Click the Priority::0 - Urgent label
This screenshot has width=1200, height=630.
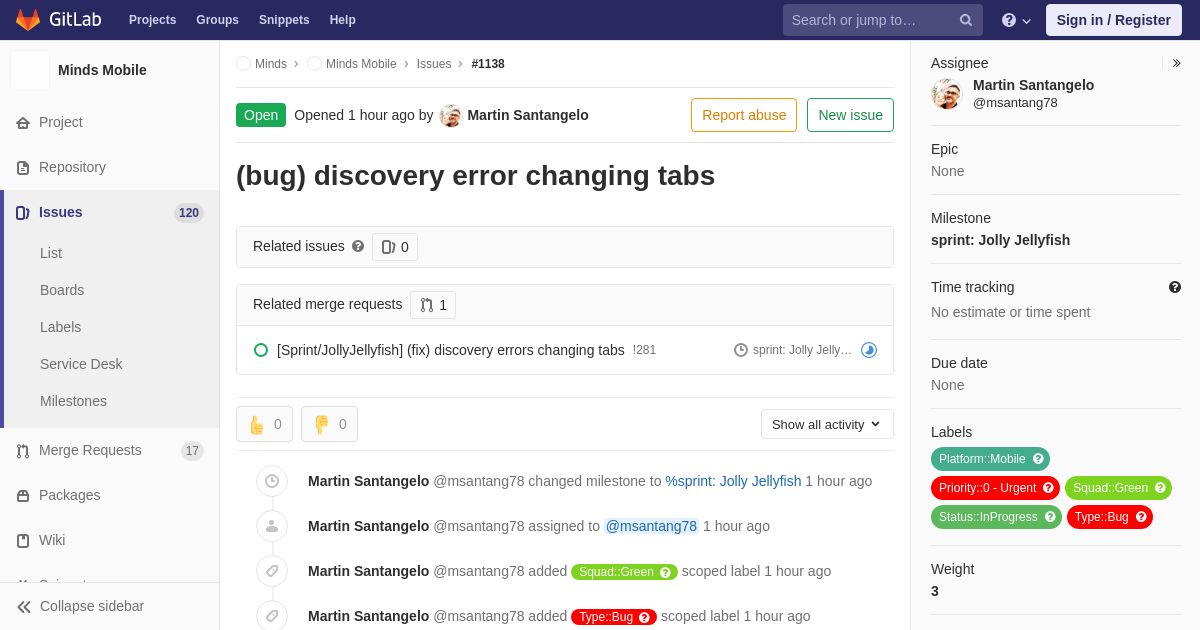click(x=995, y=488)
